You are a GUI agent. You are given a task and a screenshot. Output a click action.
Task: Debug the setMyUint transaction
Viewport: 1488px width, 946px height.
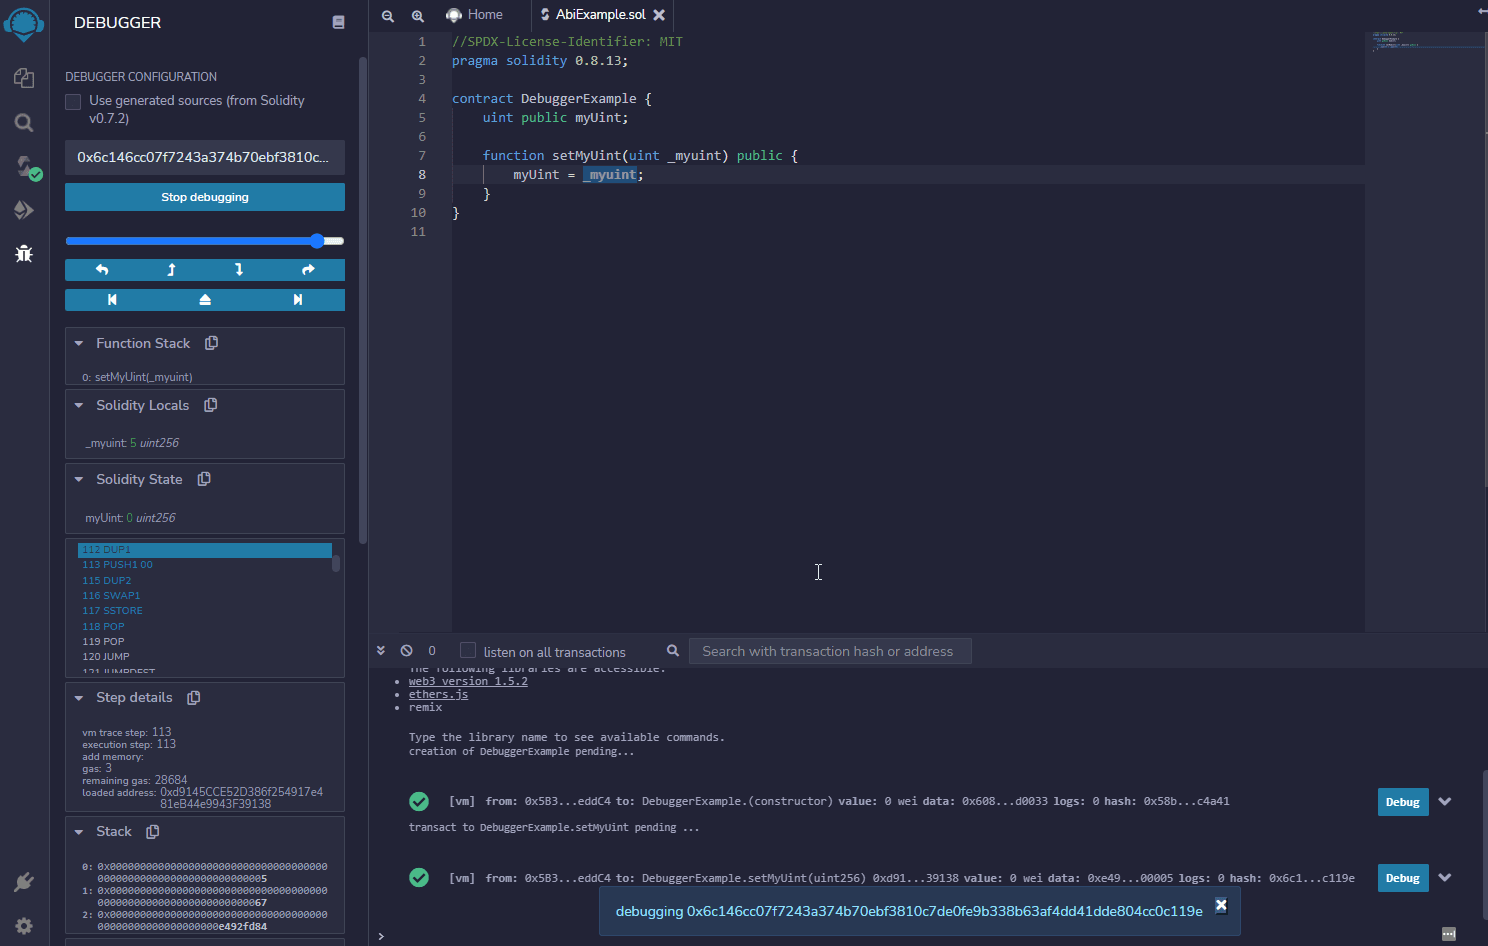click(x=1403, y=878)
